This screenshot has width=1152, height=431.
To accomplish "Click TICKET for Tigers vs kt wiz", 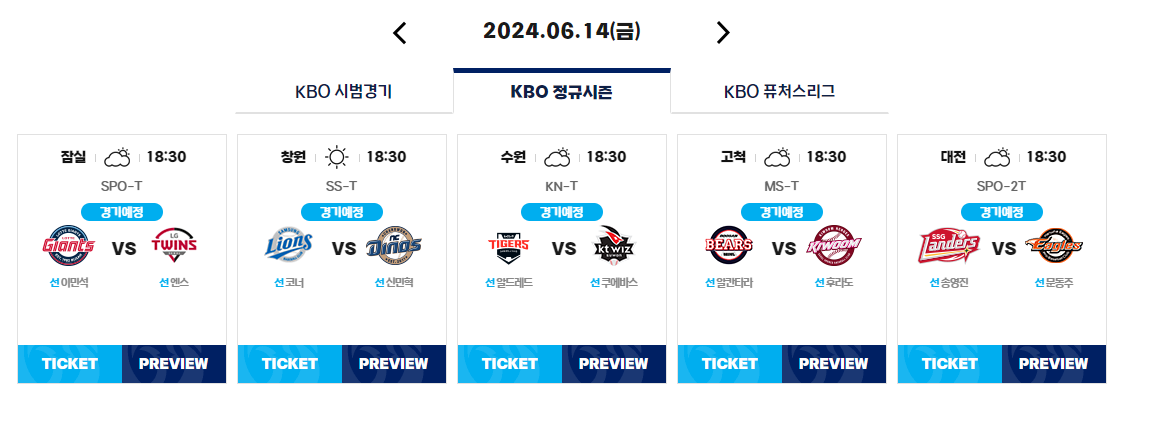I will coord(510,363).
